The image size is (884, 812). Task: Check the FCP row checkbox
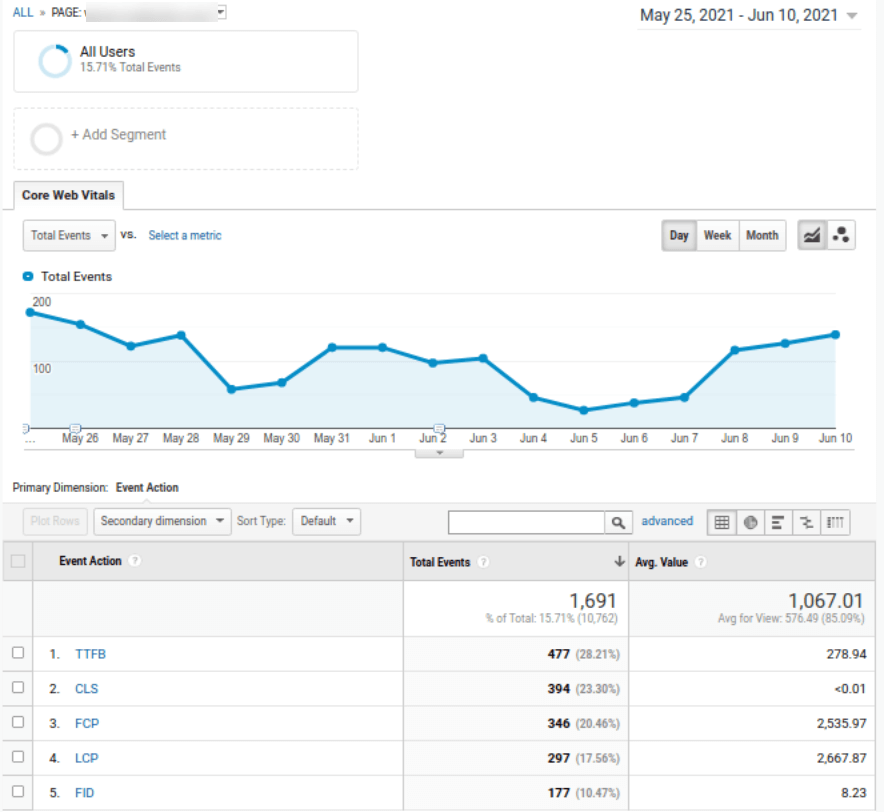tap(17, 722)
